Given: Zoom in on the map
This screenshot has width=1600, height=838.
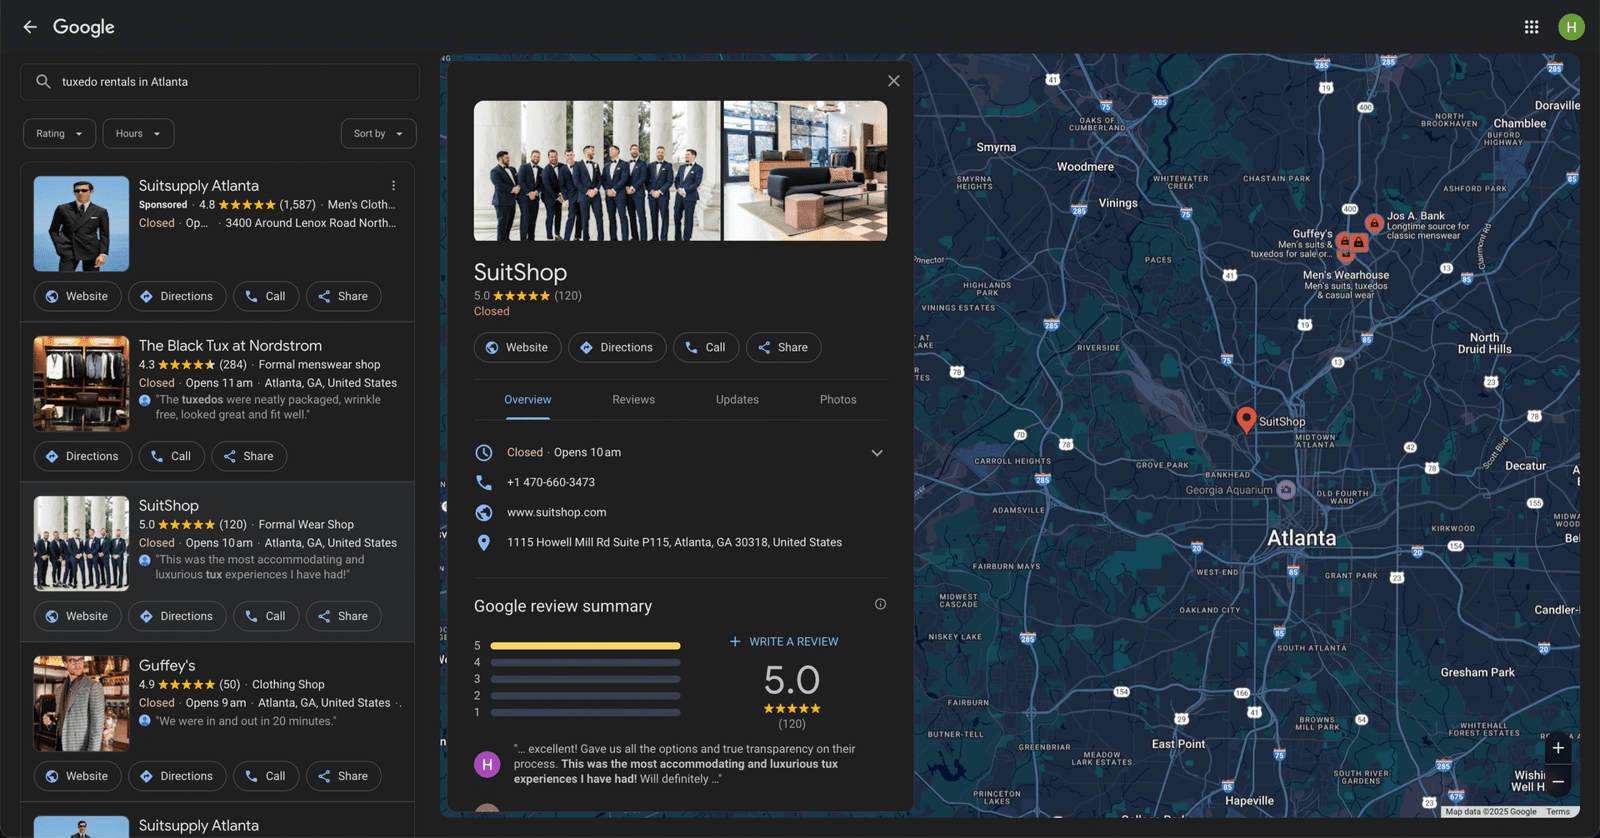Looking at the screenshot, I should pyautogui.click(x=1558, y=748).
